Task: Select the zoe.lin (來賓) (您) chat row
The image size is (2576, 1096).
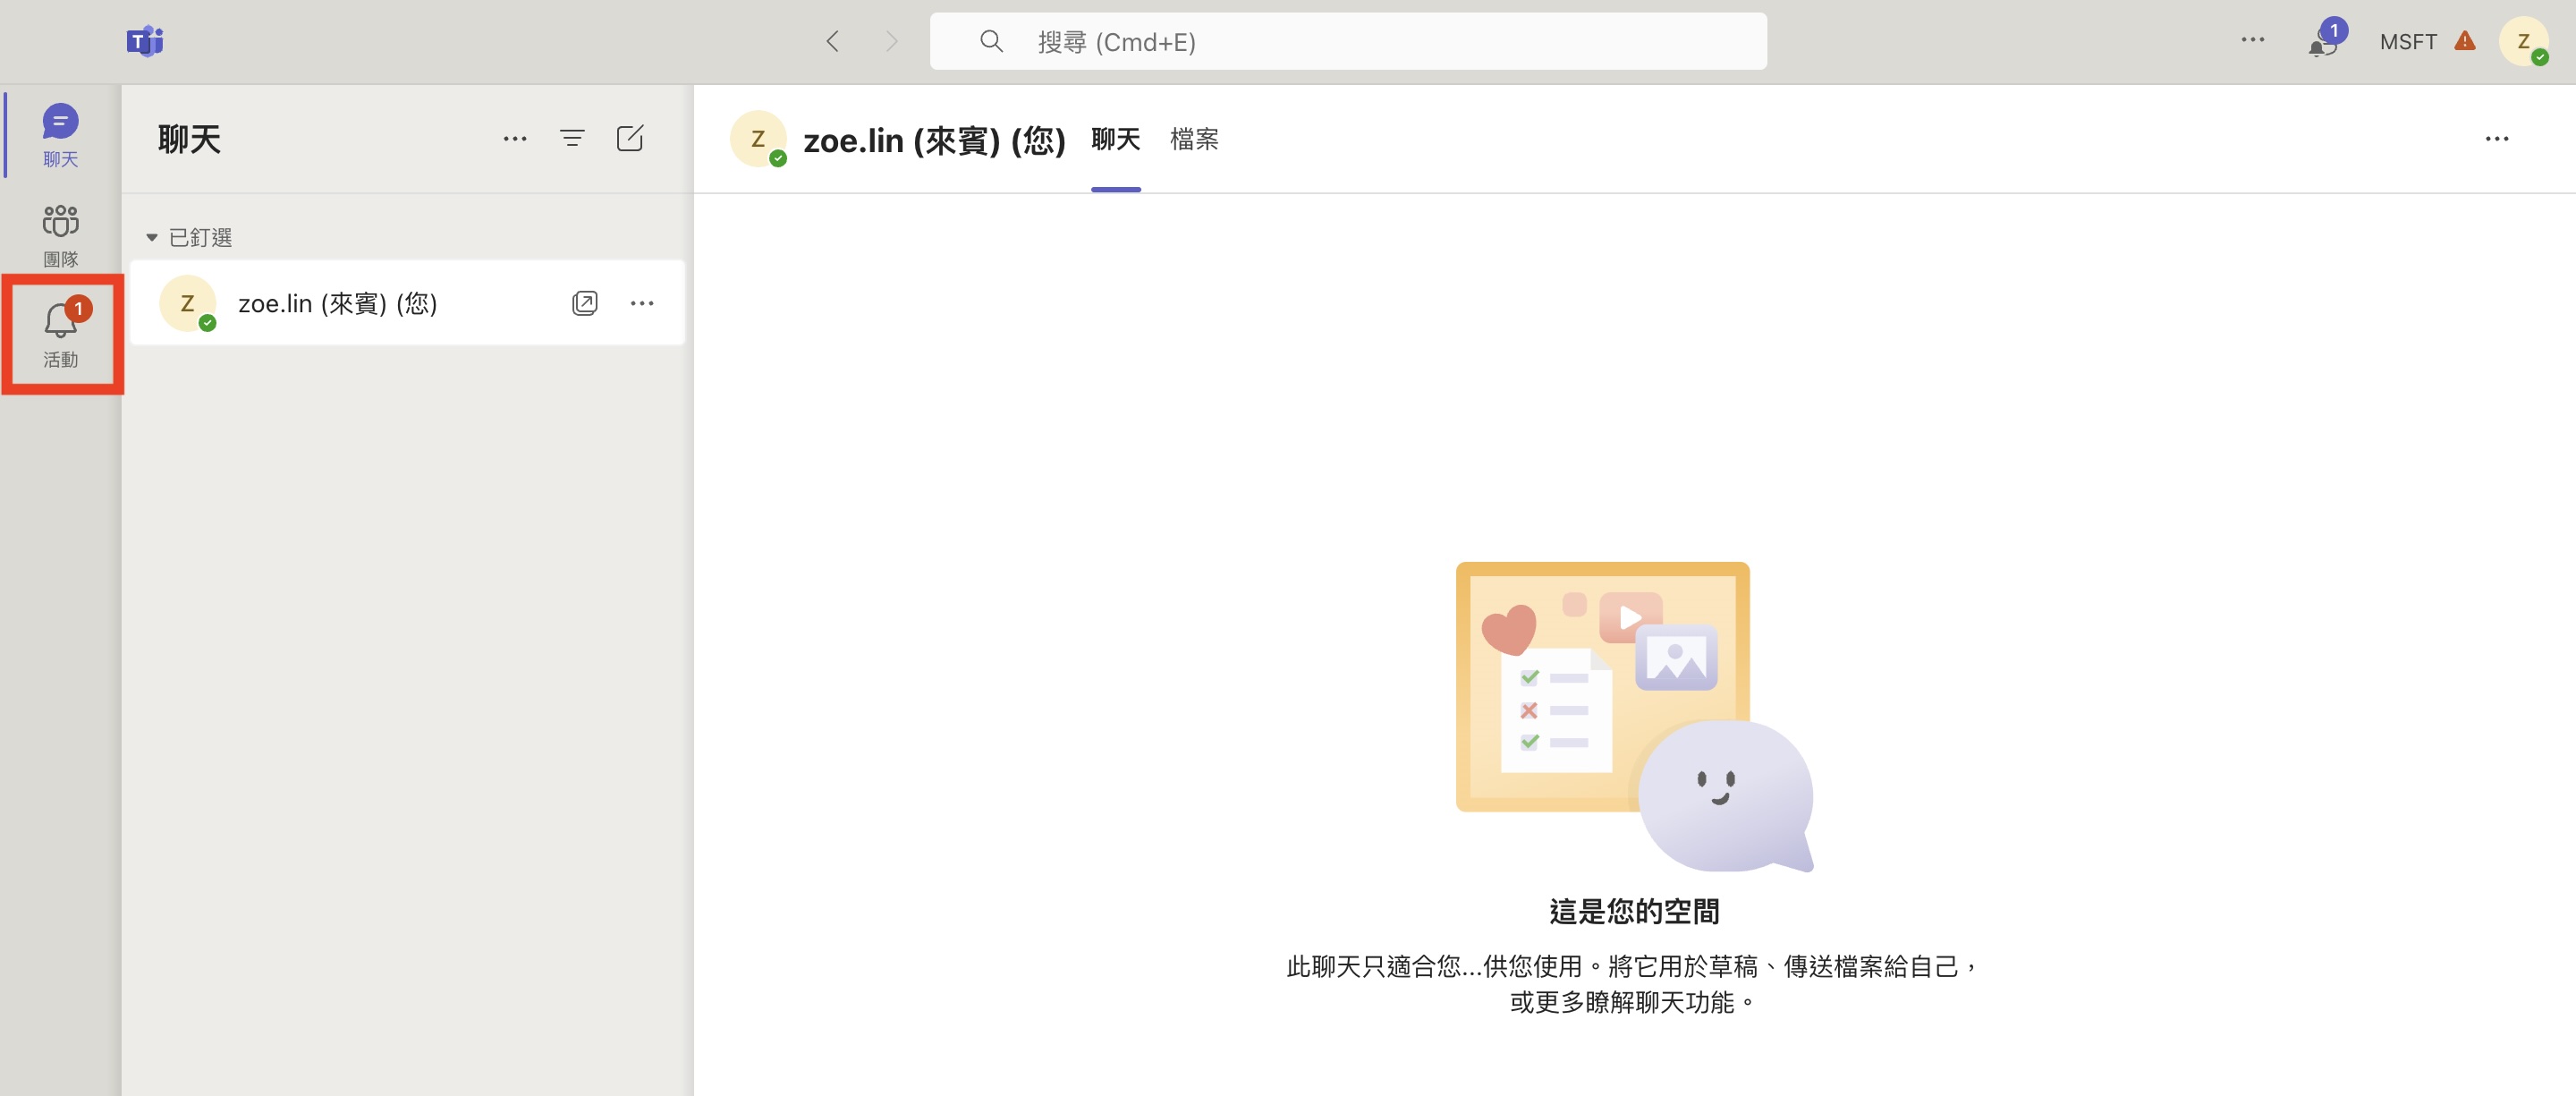Action: tap(407, 303)
